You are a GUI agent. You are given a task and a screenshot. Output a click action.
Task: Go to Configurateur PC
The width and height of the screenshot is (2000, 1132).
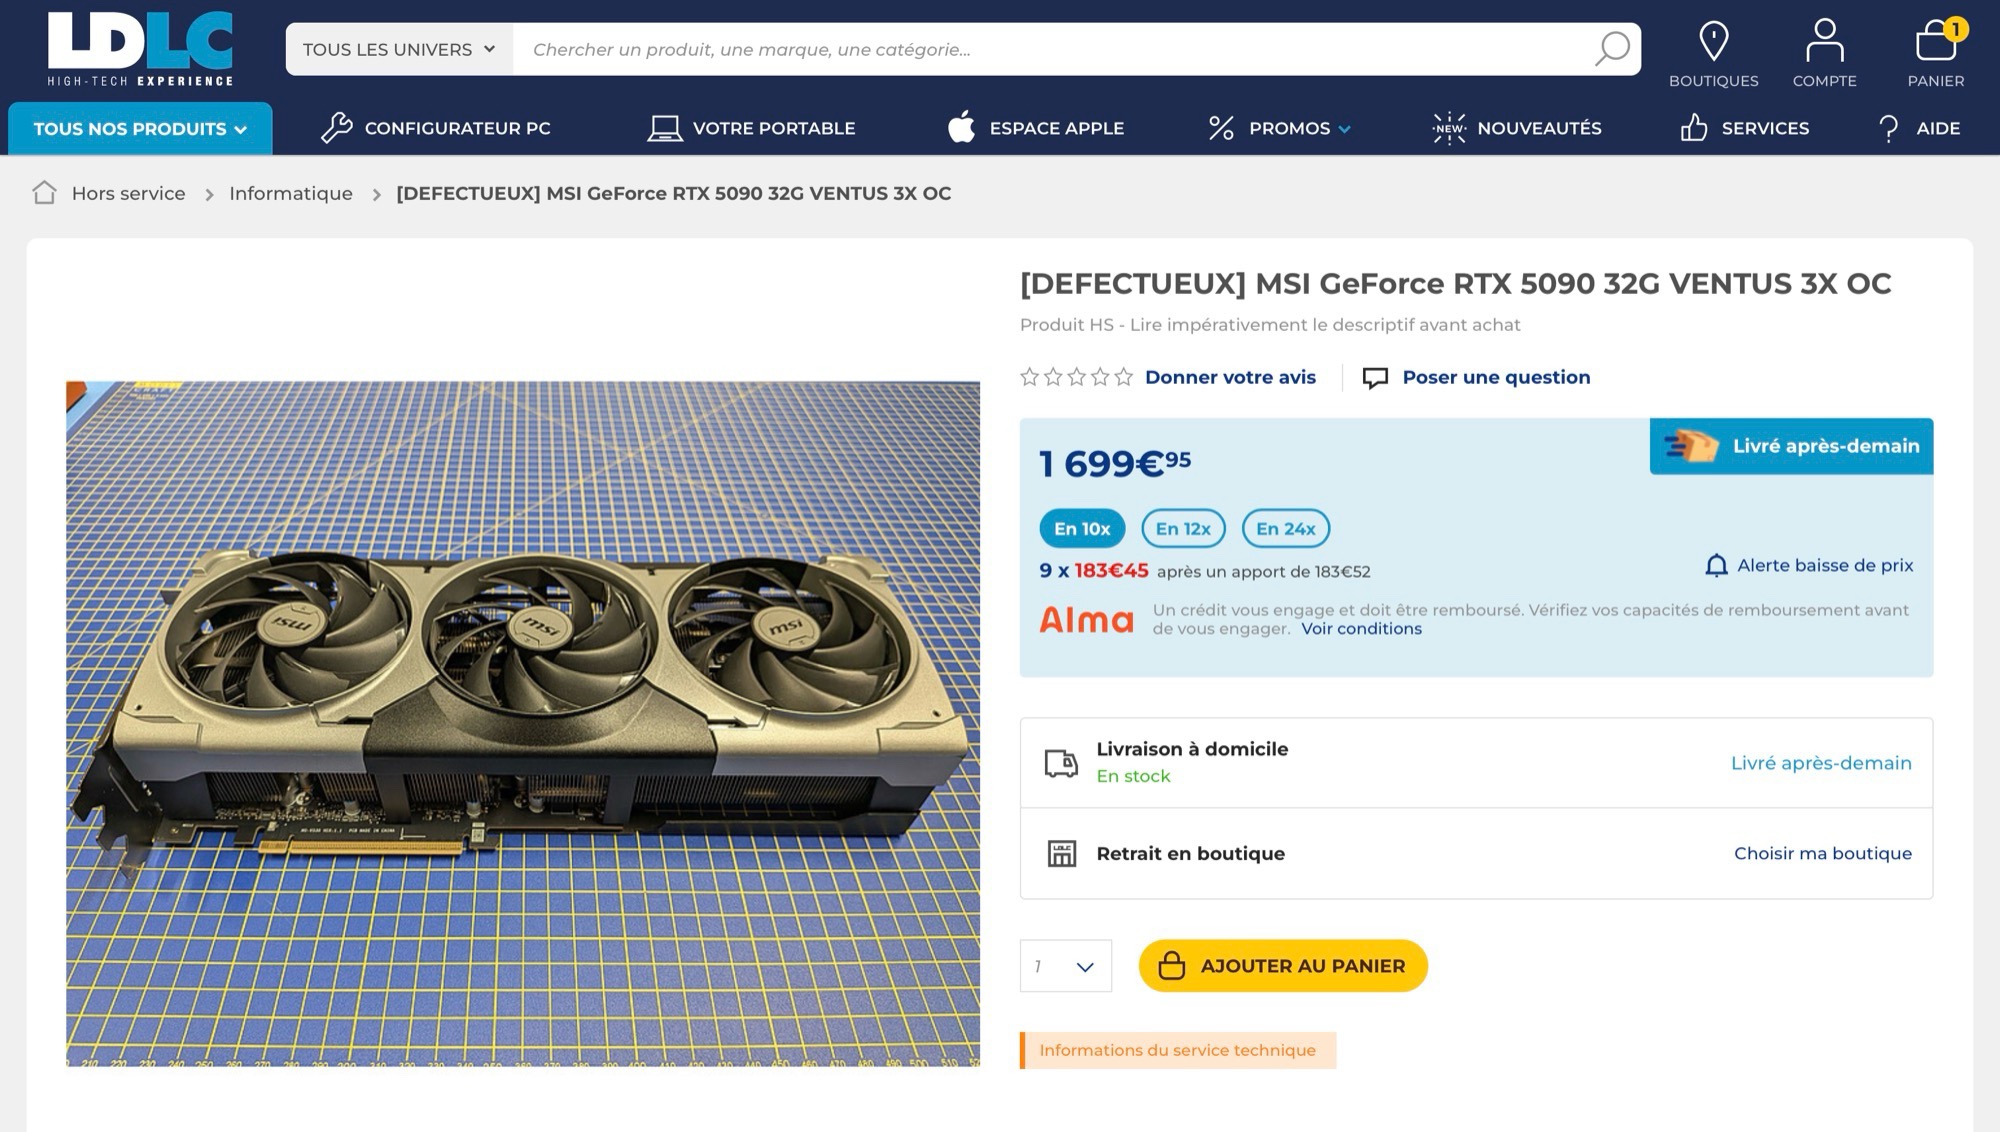click(x=437, y=128)
